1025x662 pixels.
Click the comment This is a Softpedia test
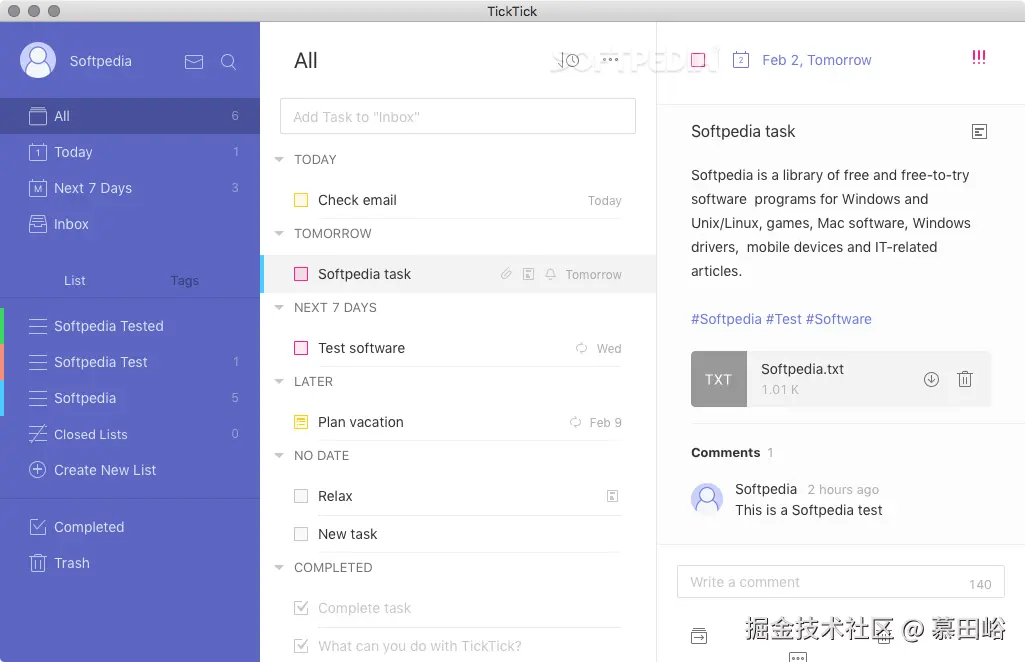[809, 510]
